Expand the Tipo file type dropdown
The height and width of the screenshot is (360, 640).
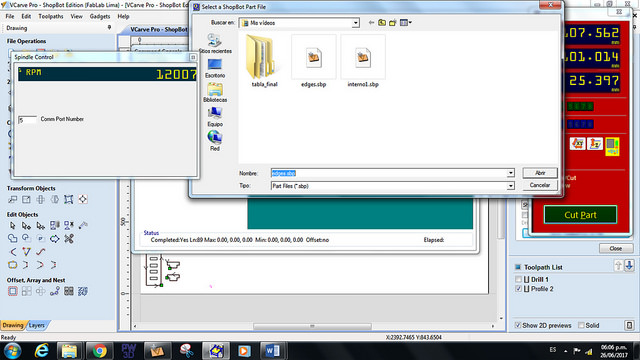pyautogui.click(x=510, y=186)
